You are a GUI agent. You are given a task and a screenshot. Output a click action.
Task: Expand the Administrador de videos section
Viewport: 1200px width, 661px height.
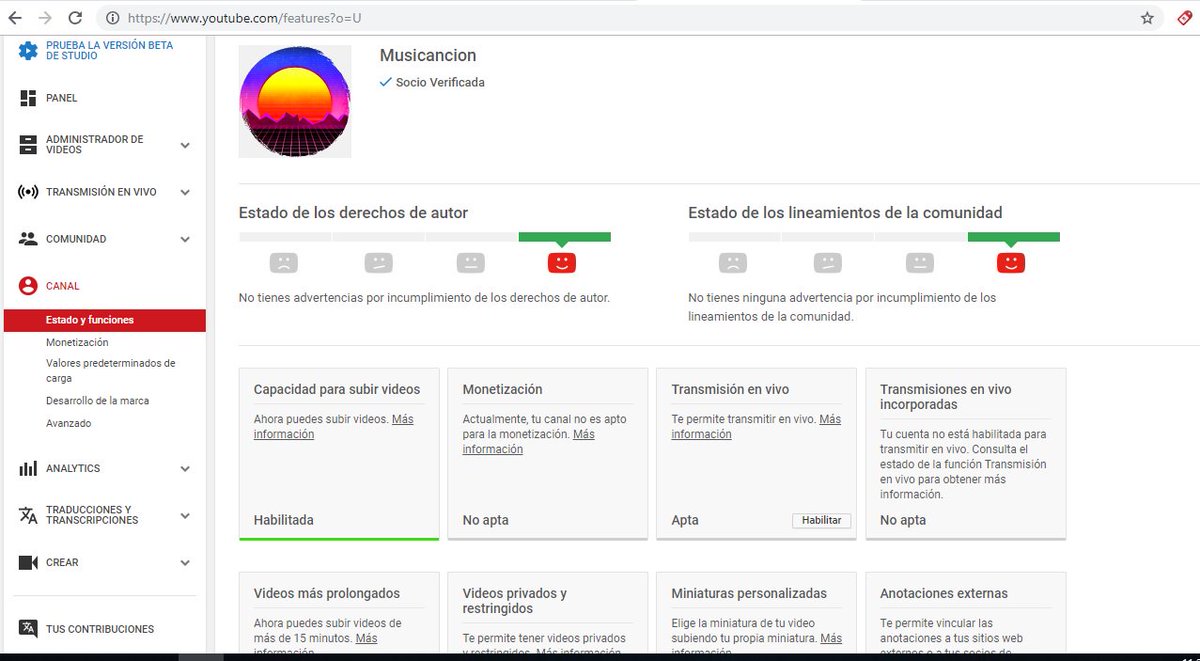(x=185, y=145)
